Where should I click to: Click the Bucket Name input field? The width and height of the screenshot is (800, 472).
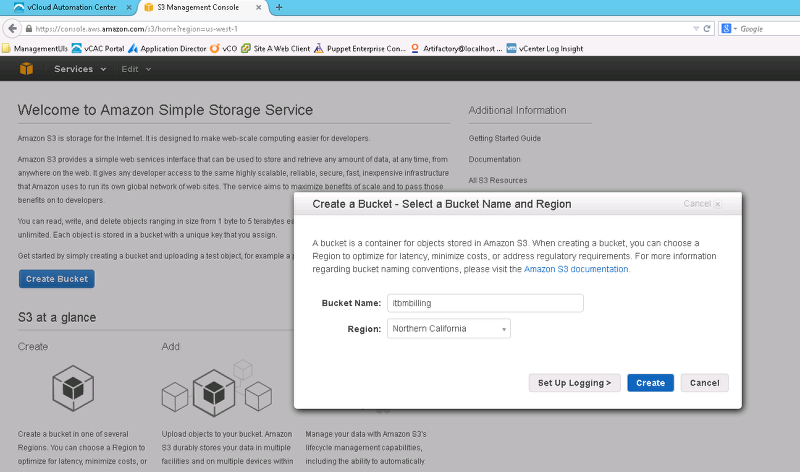pos(485,303)
